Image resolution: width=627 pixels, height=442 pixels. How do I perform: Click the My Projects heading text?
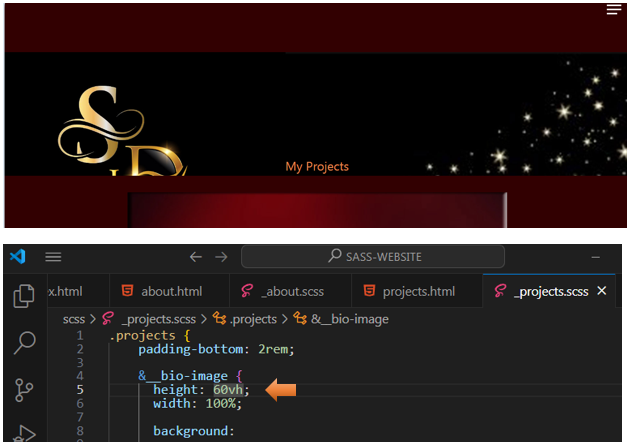[317, 167]
